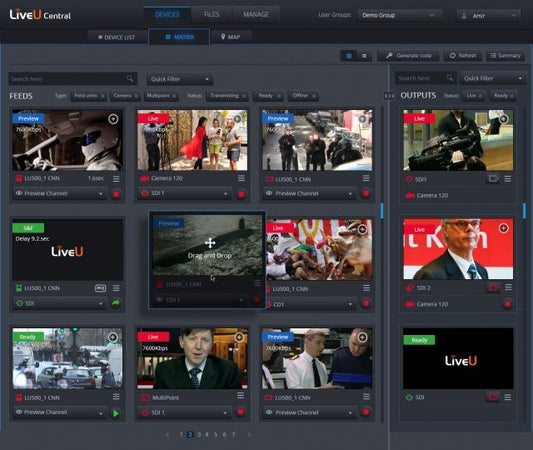Screen dimensions: 533x450
Task: Open menu icon on S&F feed card
Action: (x=116, y=288)
